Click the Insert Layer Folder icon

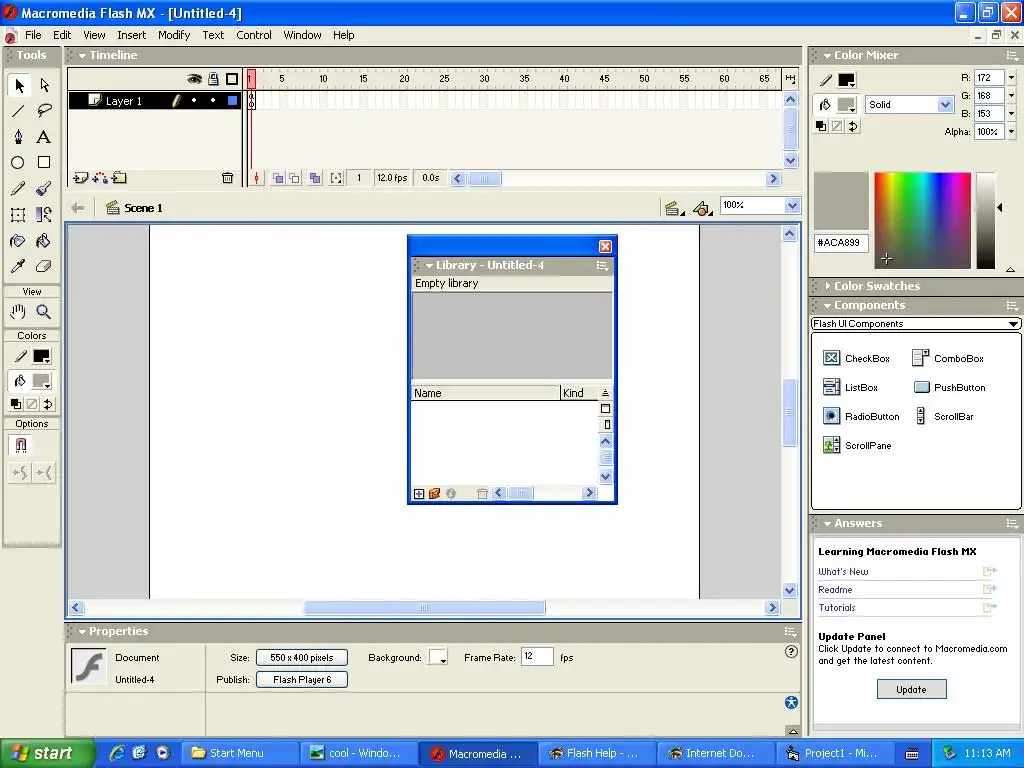[x=119, y=178]
